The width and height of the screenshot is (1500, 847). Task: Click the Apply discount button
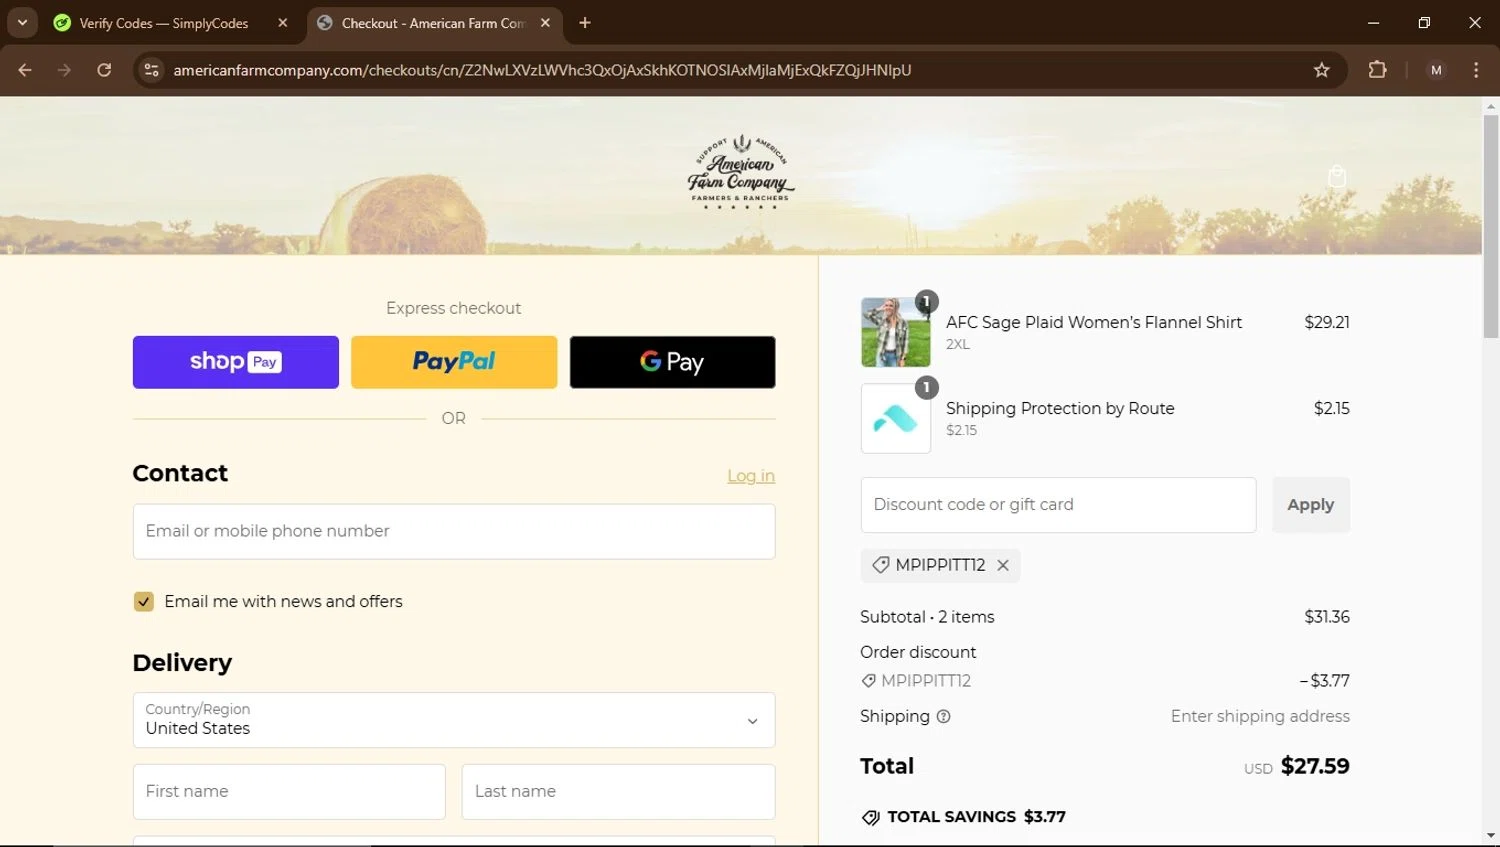click(x=1311, y=505)
